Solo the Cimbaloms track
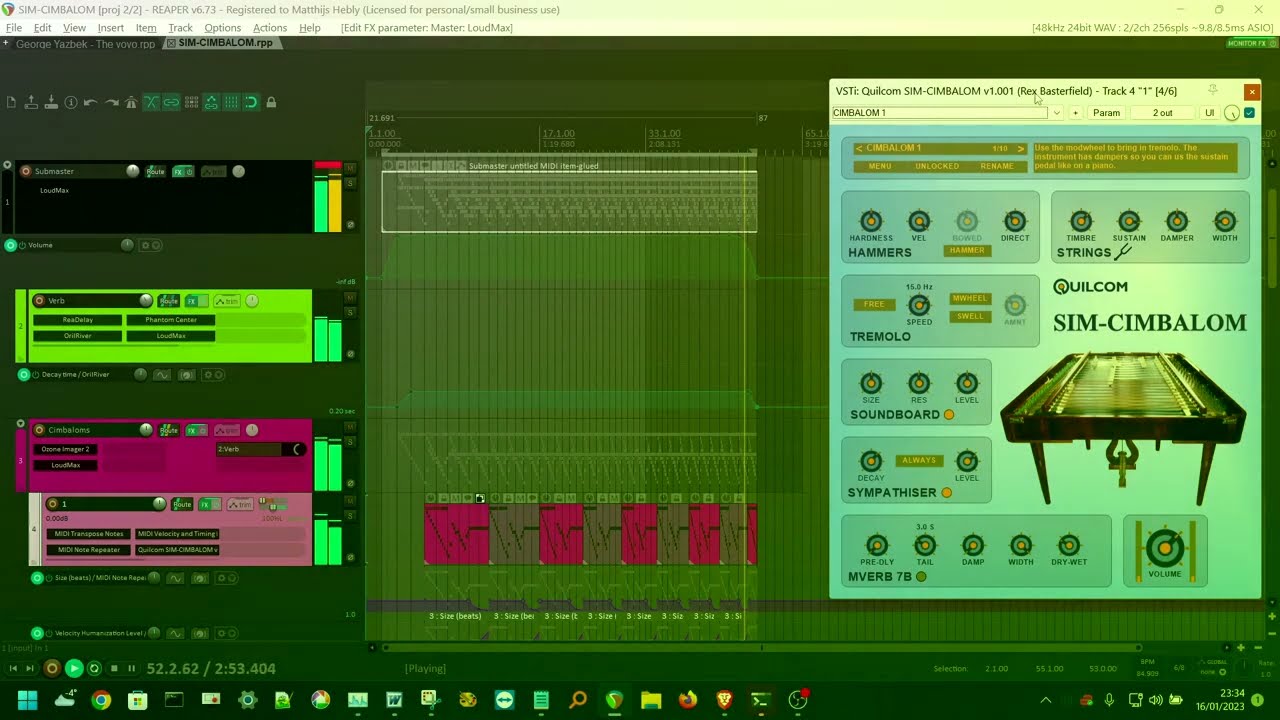This screenshot has height=720, width=1280. (x=351, y=442)
